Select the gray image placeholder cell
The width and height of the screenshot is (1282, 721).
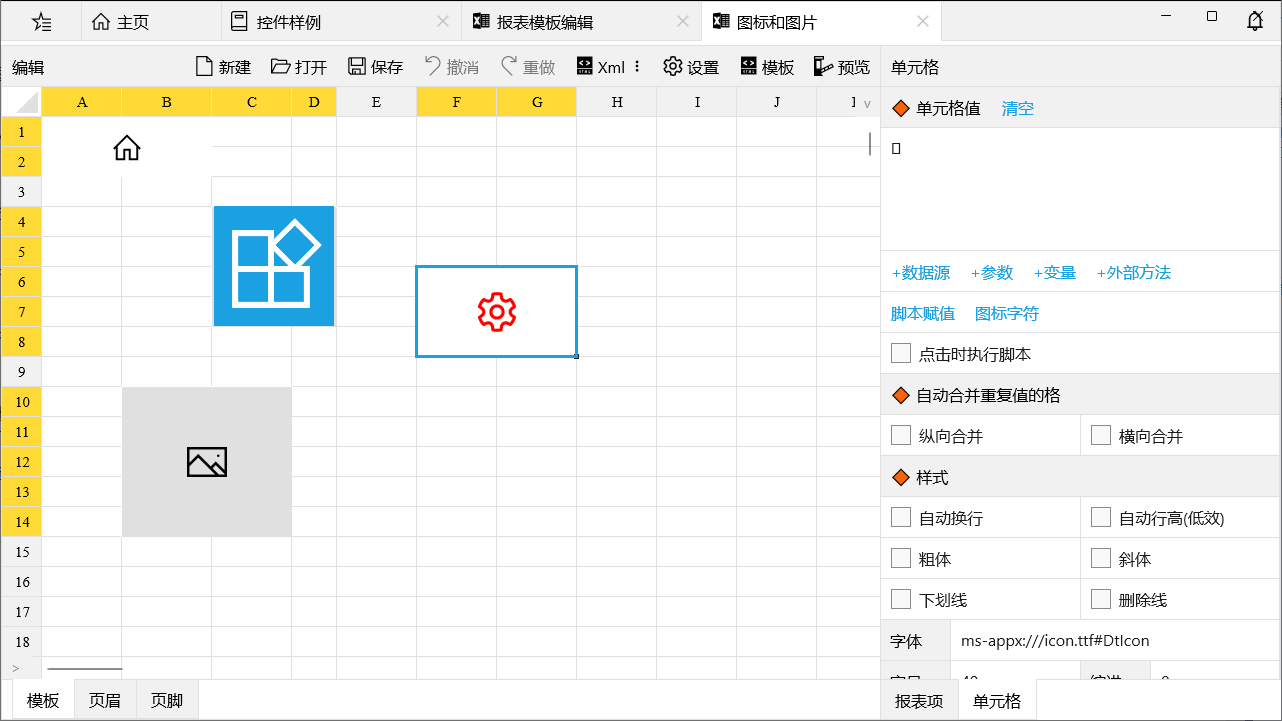click(x=207, y=462)
